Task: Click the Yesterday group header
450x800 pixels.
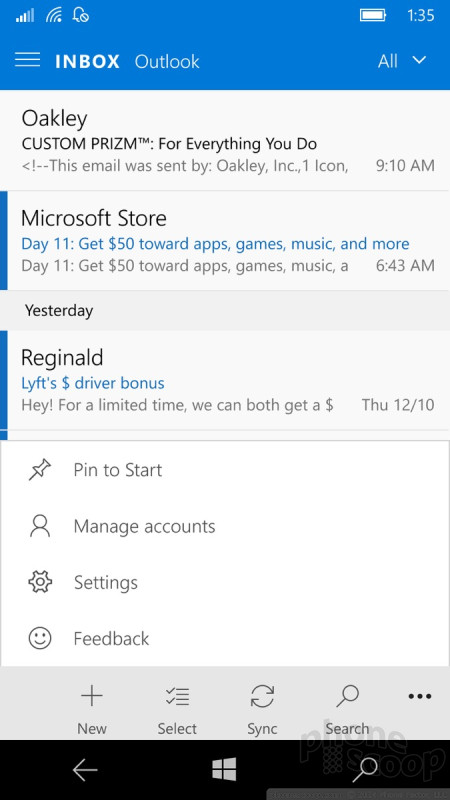Action: point(225,310)
